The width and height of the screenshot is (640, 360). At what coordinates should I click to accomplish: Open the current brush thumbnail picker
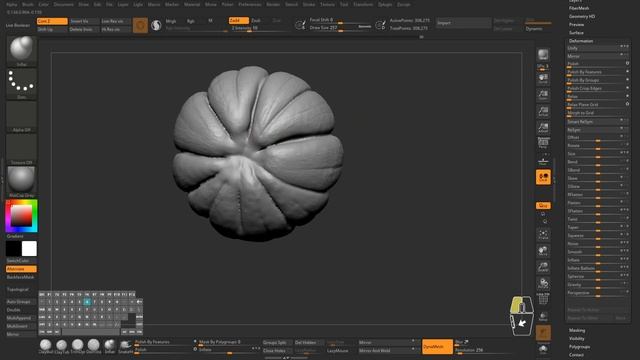[22, 51]
